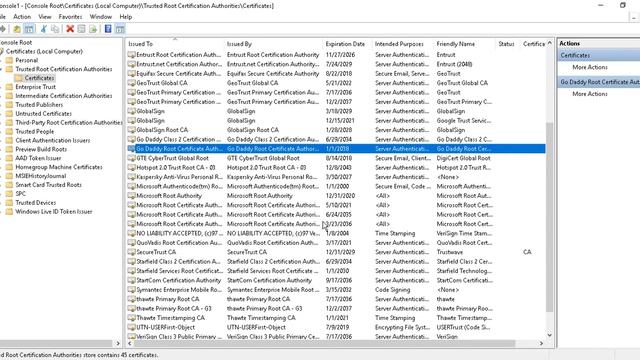Select the Kaspersky Anti-Virus Personal Root row

(x=336, y=177)
